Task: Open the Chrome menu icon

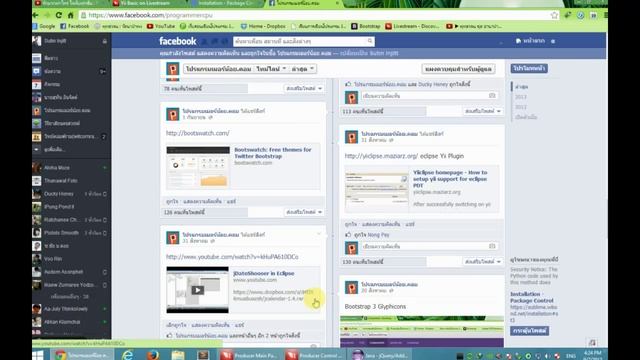Action: [x=605, y=15]
